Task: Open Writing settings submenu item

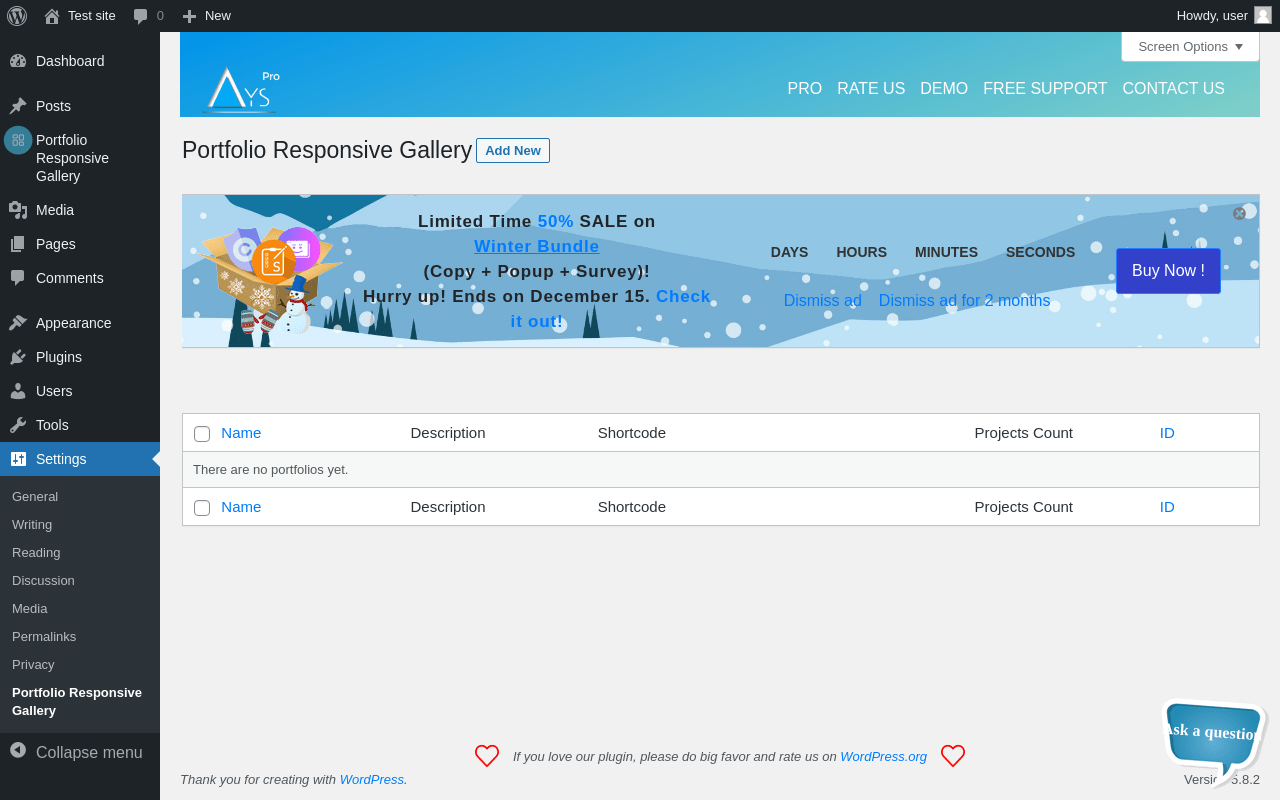Action: pos(32,524)
